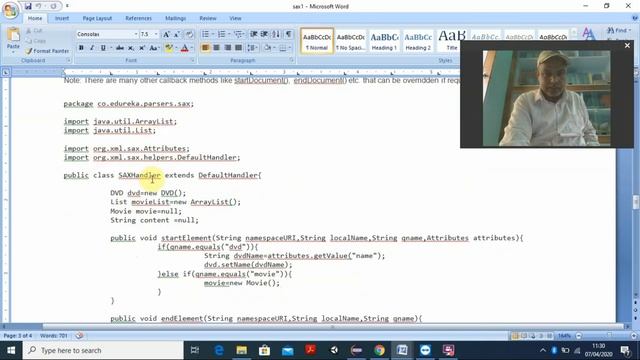The image size is (640, 360).
Task: Open Task View on taskbar
Action: pyautogui.click(x=195, y=350)
